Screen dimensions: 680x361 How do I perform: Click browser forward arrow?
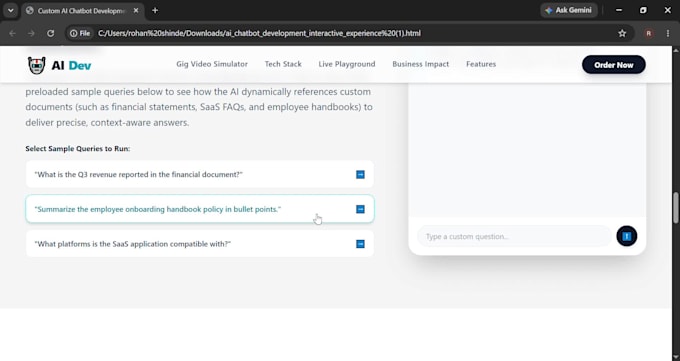pos(31,33)
